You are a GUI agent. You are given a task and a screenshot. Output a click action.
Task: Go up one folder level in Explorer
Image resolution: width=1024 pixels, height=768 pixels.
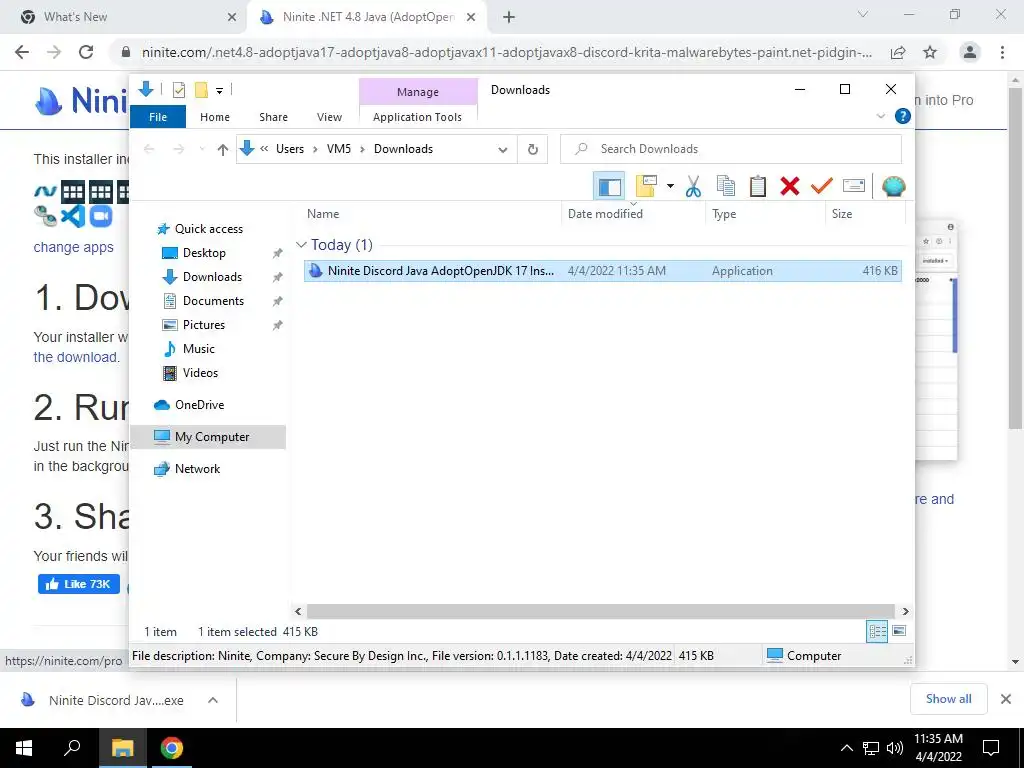pos(223,150)
